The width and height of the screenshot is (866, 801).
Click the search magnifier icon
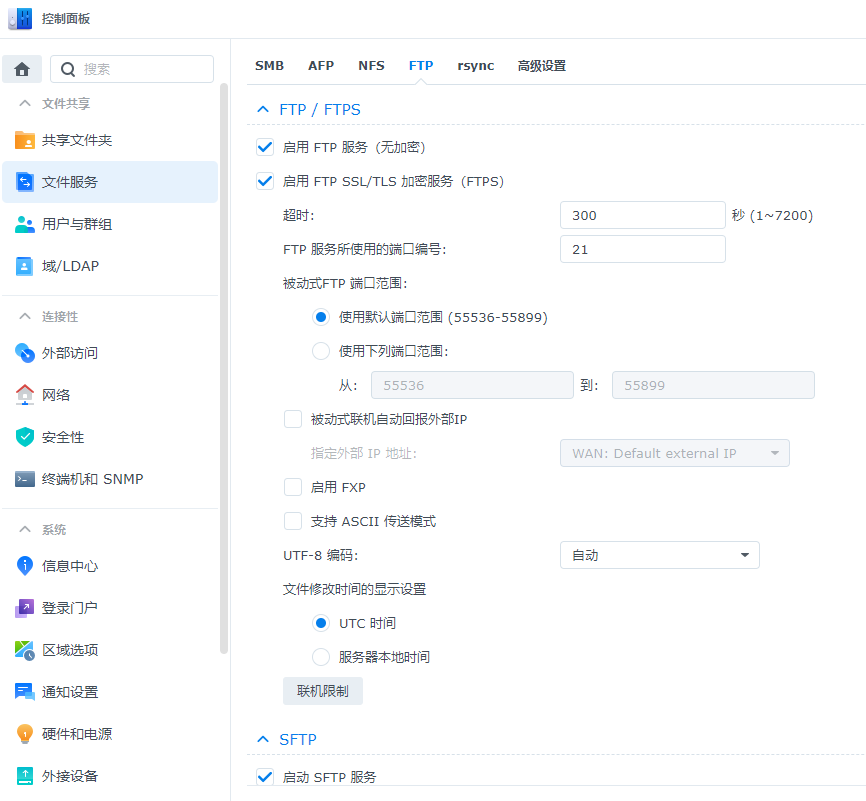[x=68, y=70]
